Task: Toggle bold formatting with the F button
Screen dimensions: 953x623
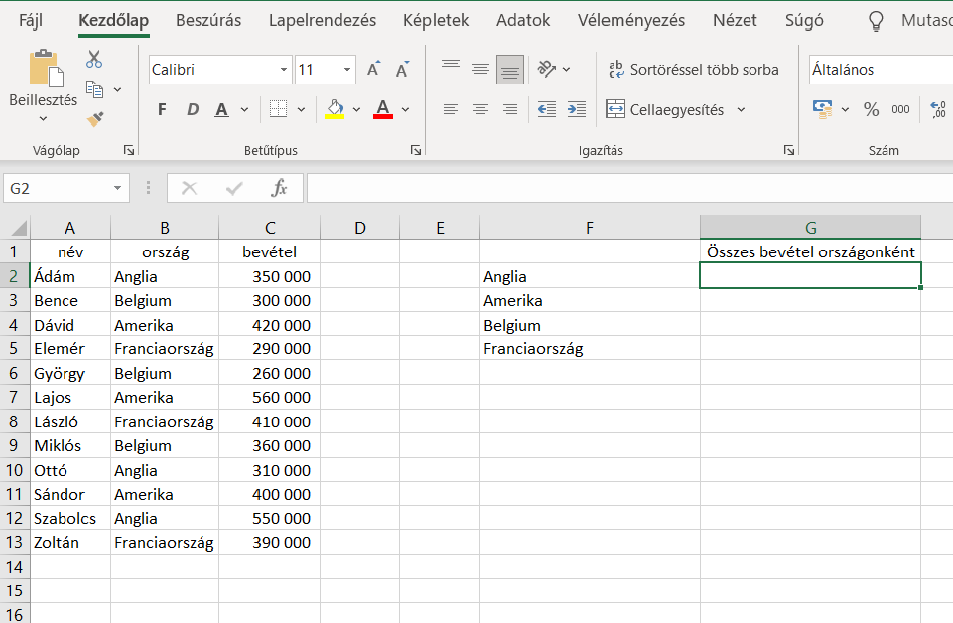Action: coord(162,110)
